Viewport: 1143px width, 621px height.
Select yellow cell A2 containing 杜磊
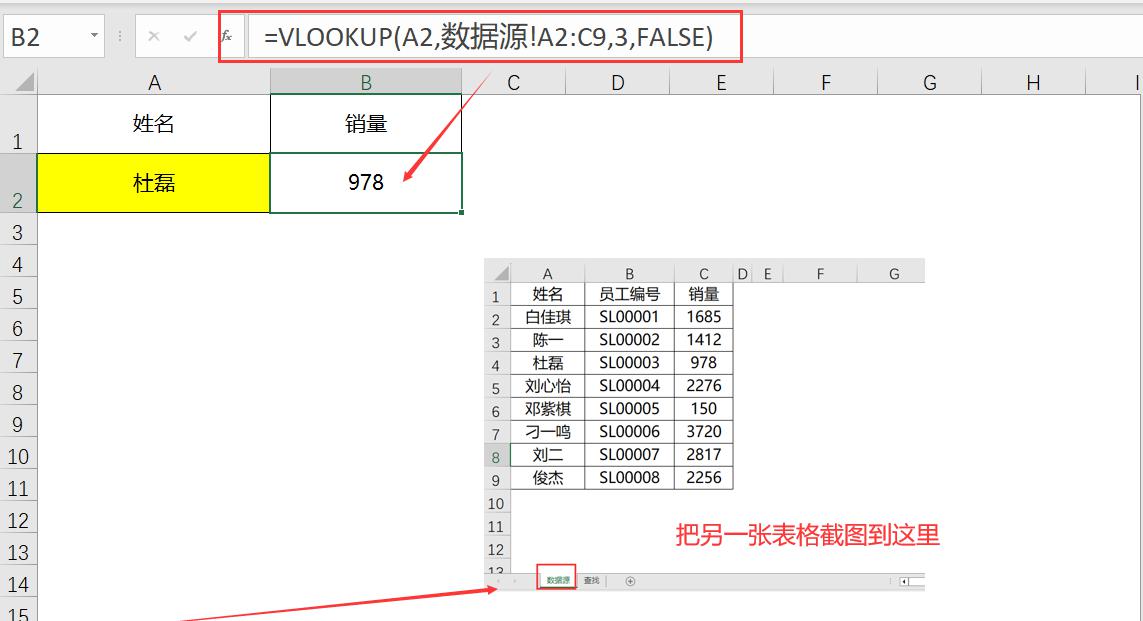(154, 183)
